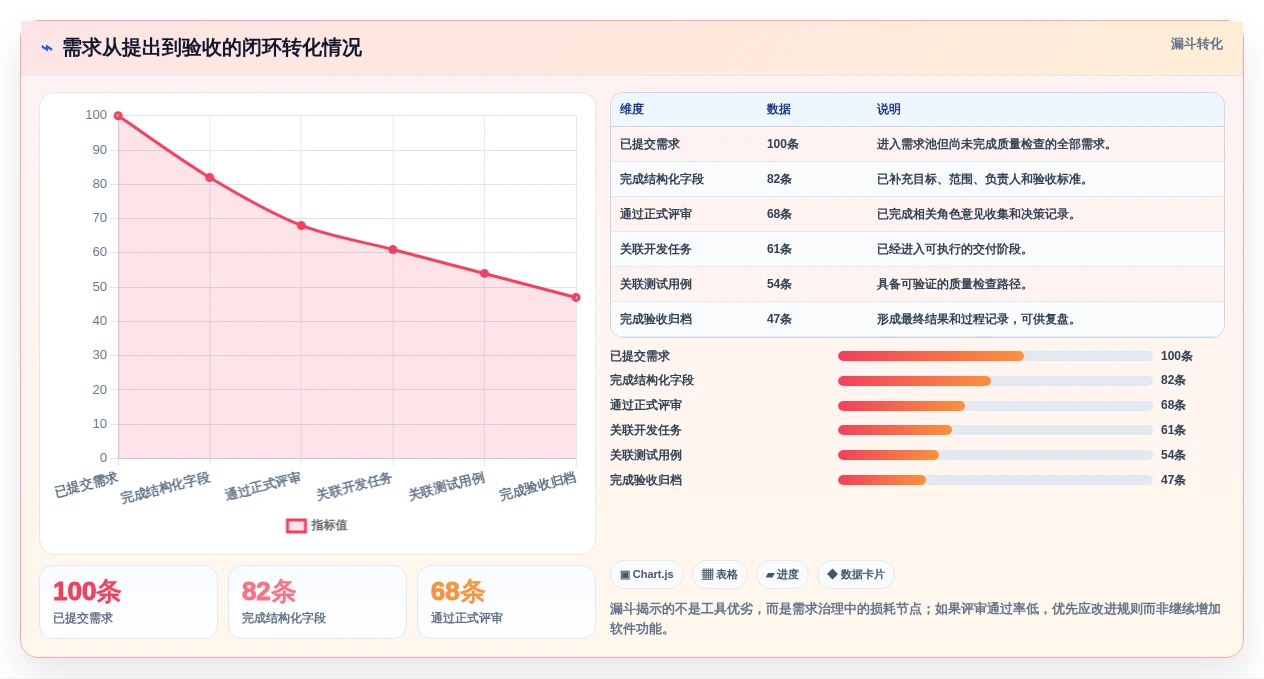This screenshot has height=679, width=1264.
Task: Click the grid icon in 表格 chip
Action: tap(707, 575)
